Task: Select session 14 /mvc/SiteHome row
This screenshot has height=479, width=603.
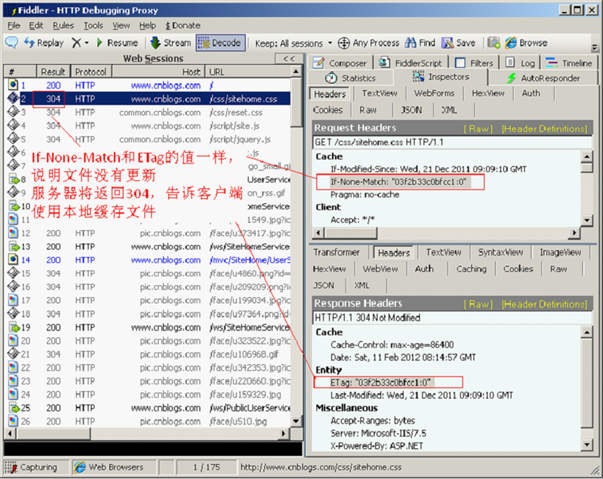Action: (x=148, y=260)
